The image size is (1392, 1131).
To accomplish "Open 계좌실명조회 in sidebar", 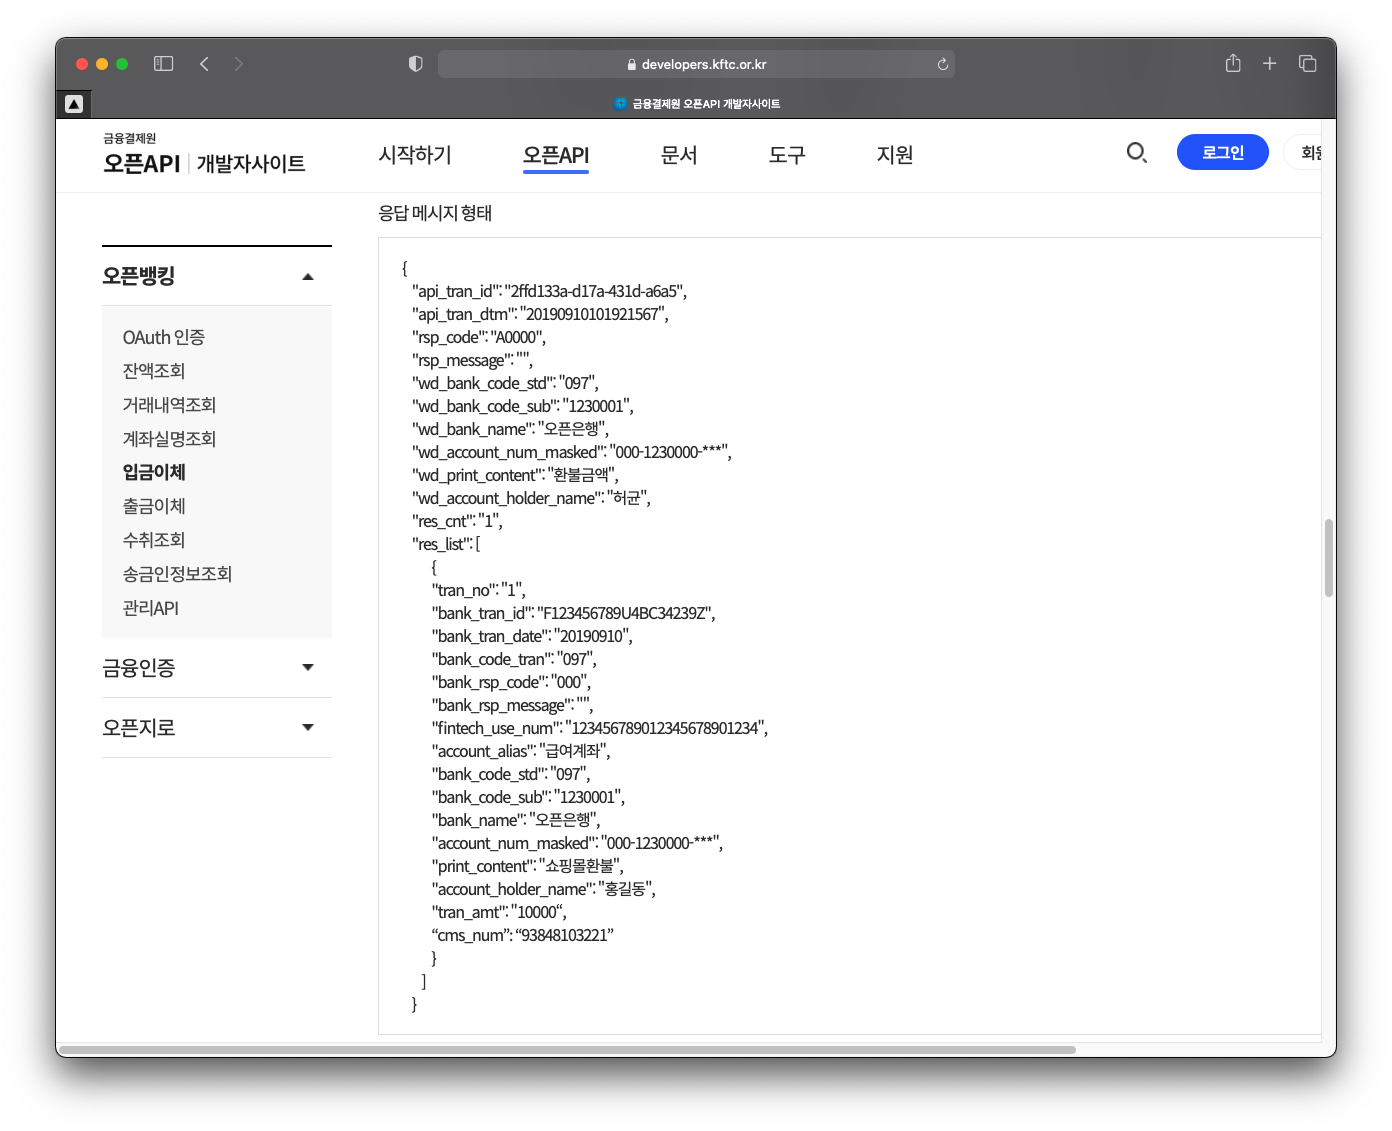I will tap(169, 439).
